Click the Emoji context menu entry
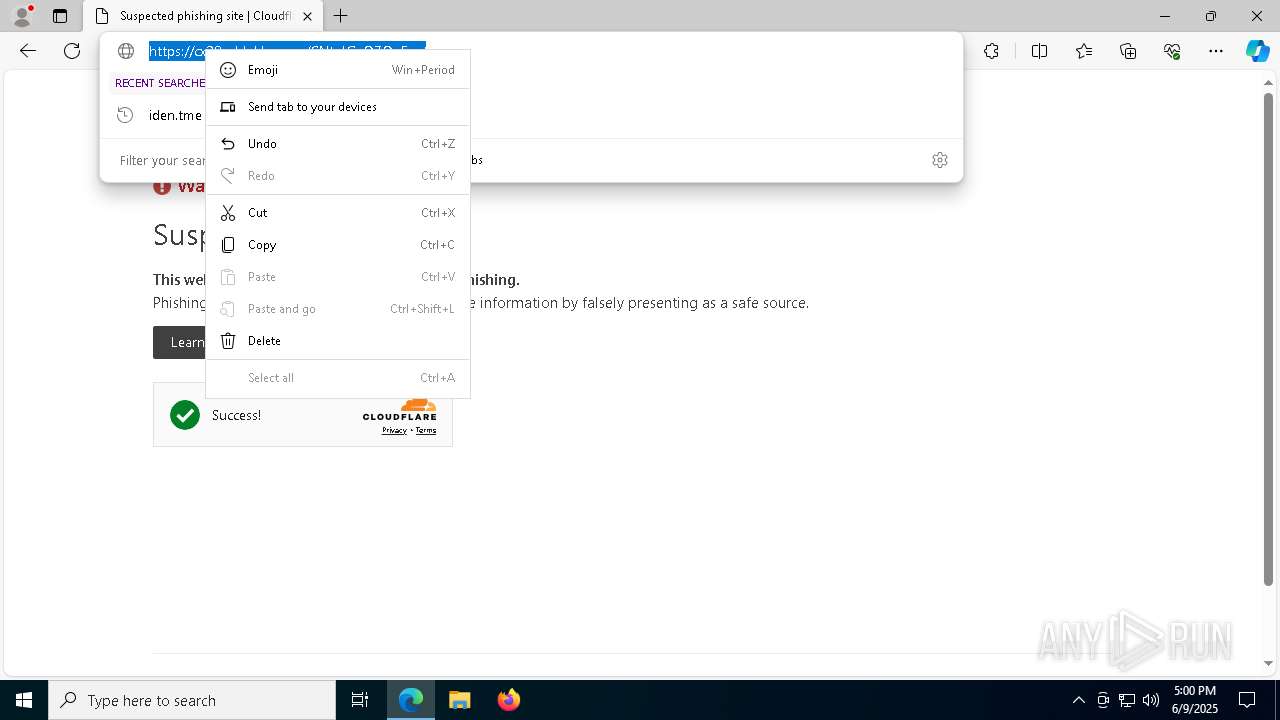 click(338, 70)
